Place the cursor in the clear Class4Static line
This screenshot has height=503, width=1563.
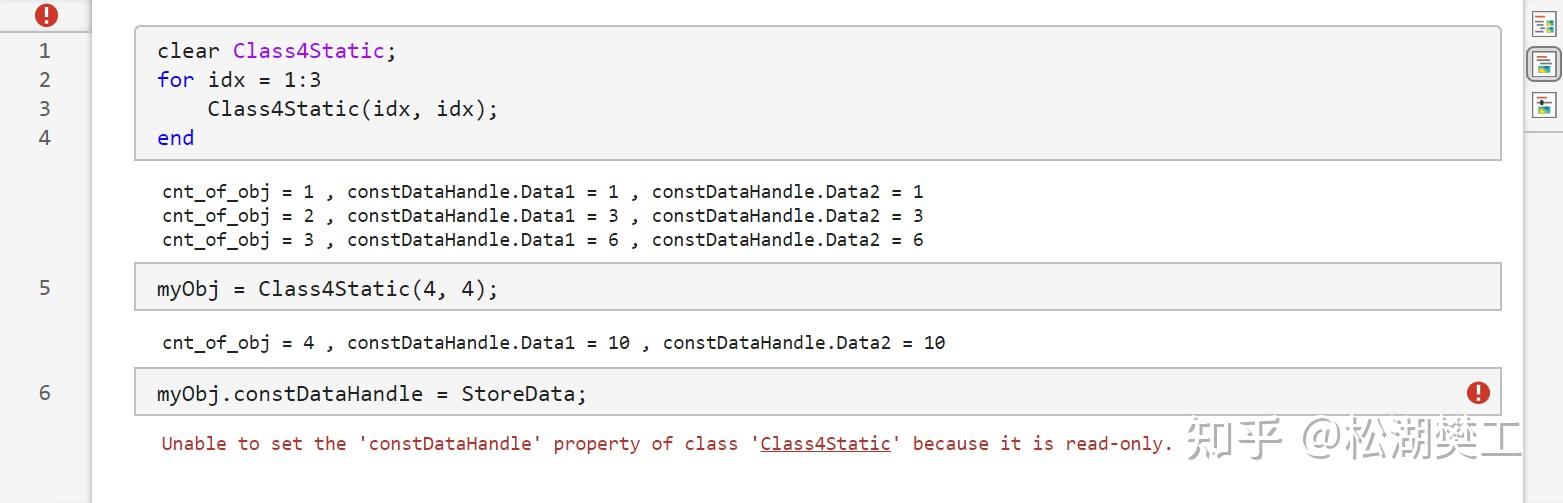coord(277,51)
